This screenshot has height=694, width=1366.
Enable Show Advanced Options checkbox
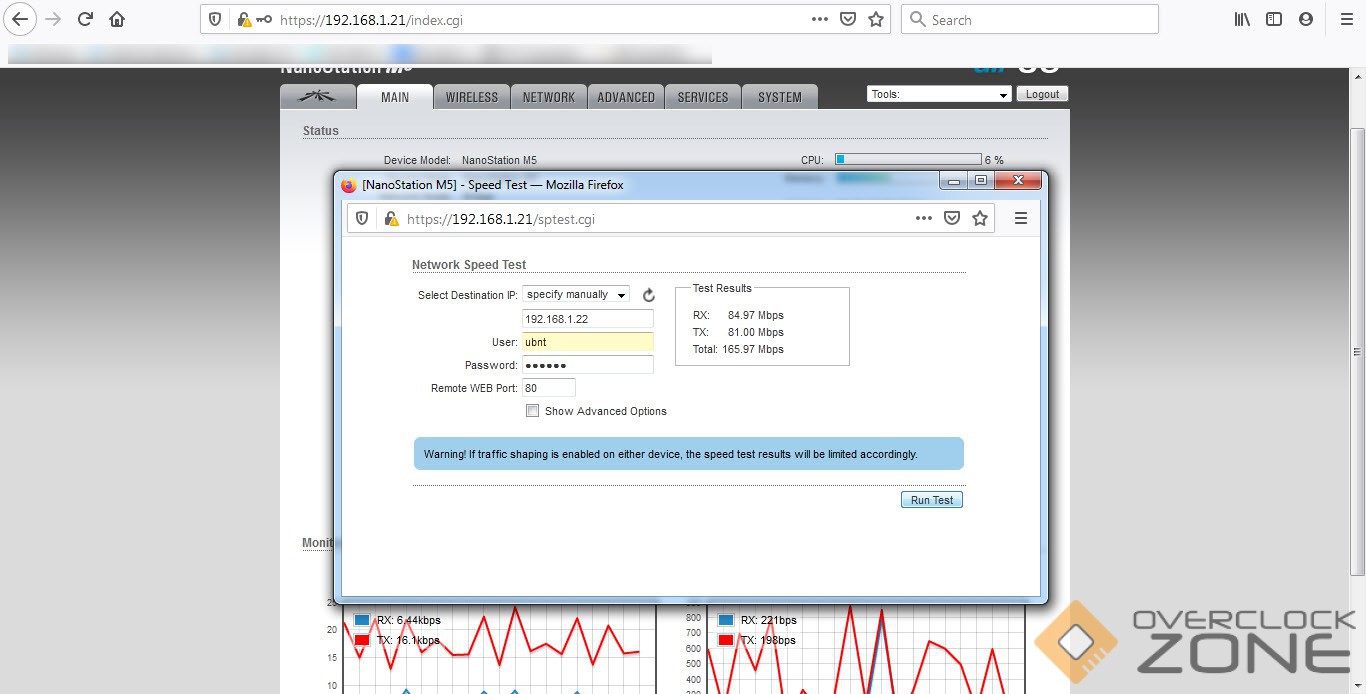pos(533,411)
